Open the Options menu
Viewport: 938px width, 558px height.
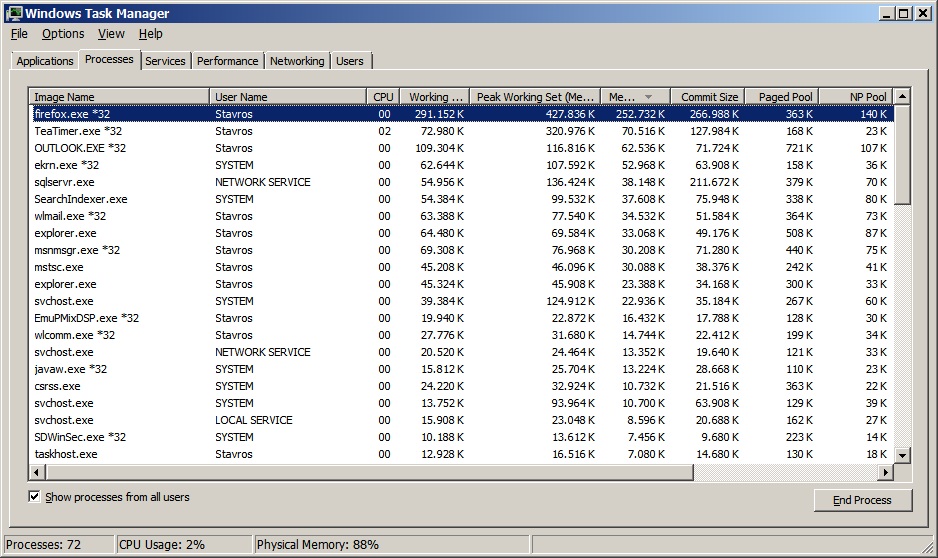coord(63,34)
